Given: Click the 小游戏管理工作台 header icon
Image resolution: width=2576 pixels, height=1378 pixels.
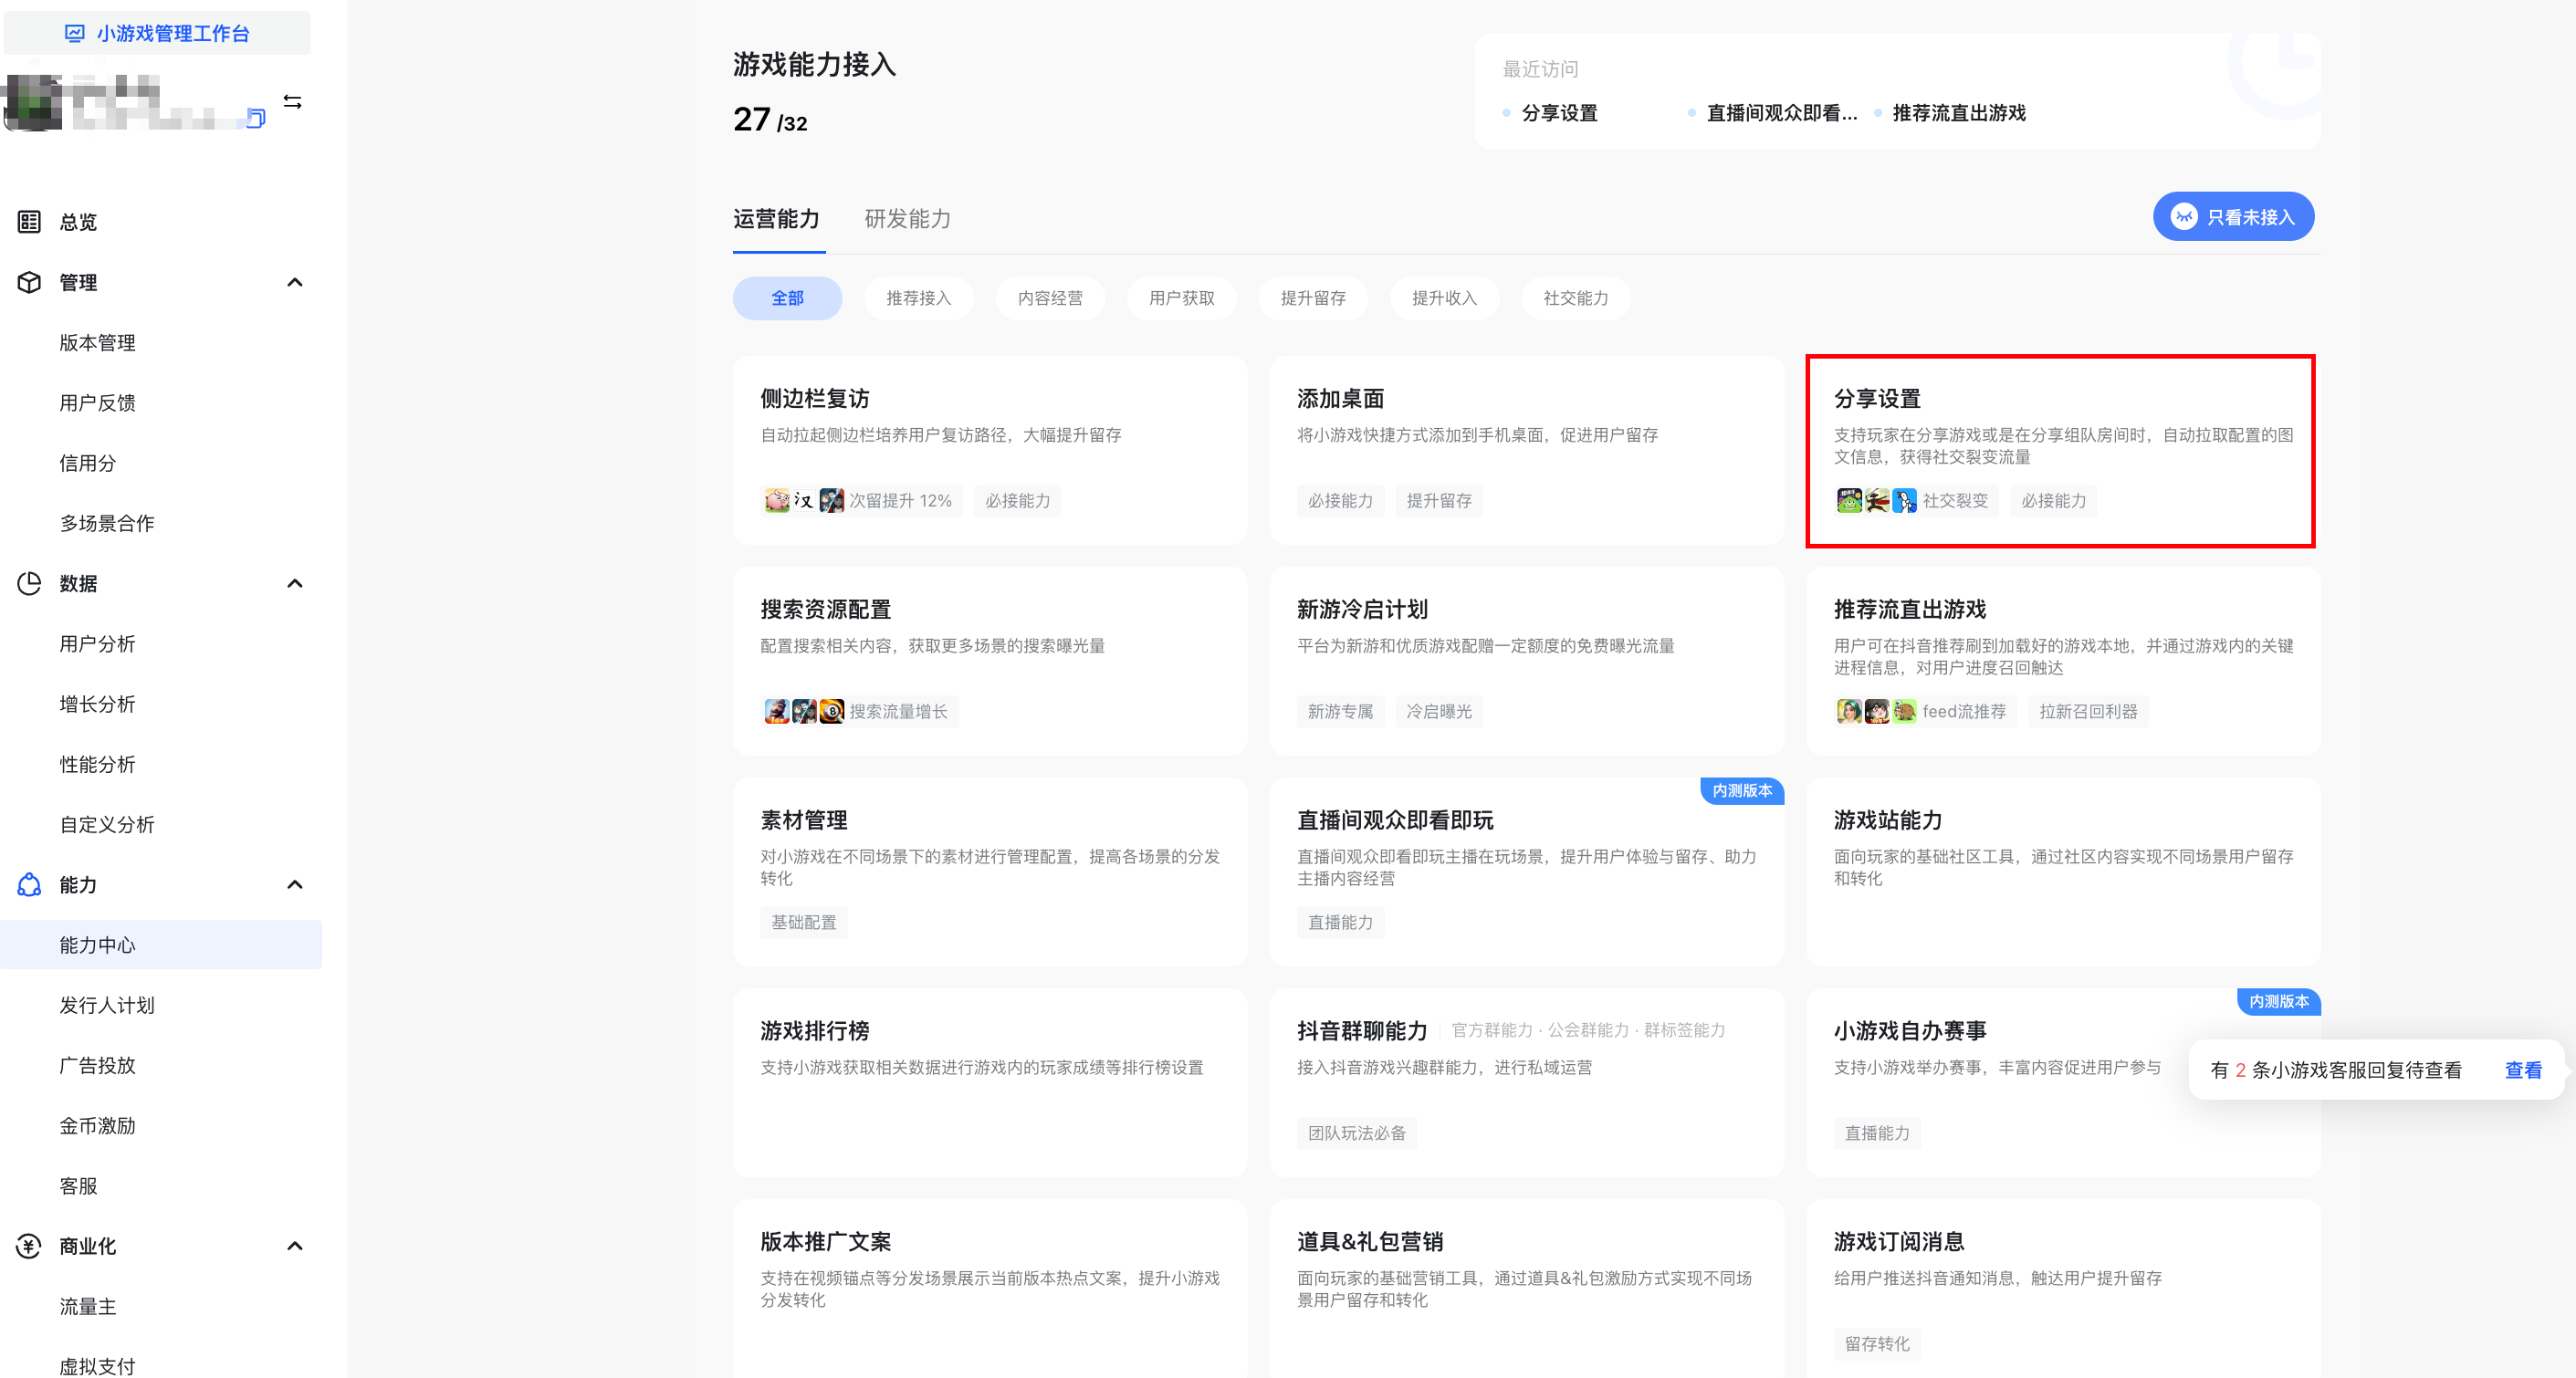Looking at the screenshot, I should [x=75, y=33].
